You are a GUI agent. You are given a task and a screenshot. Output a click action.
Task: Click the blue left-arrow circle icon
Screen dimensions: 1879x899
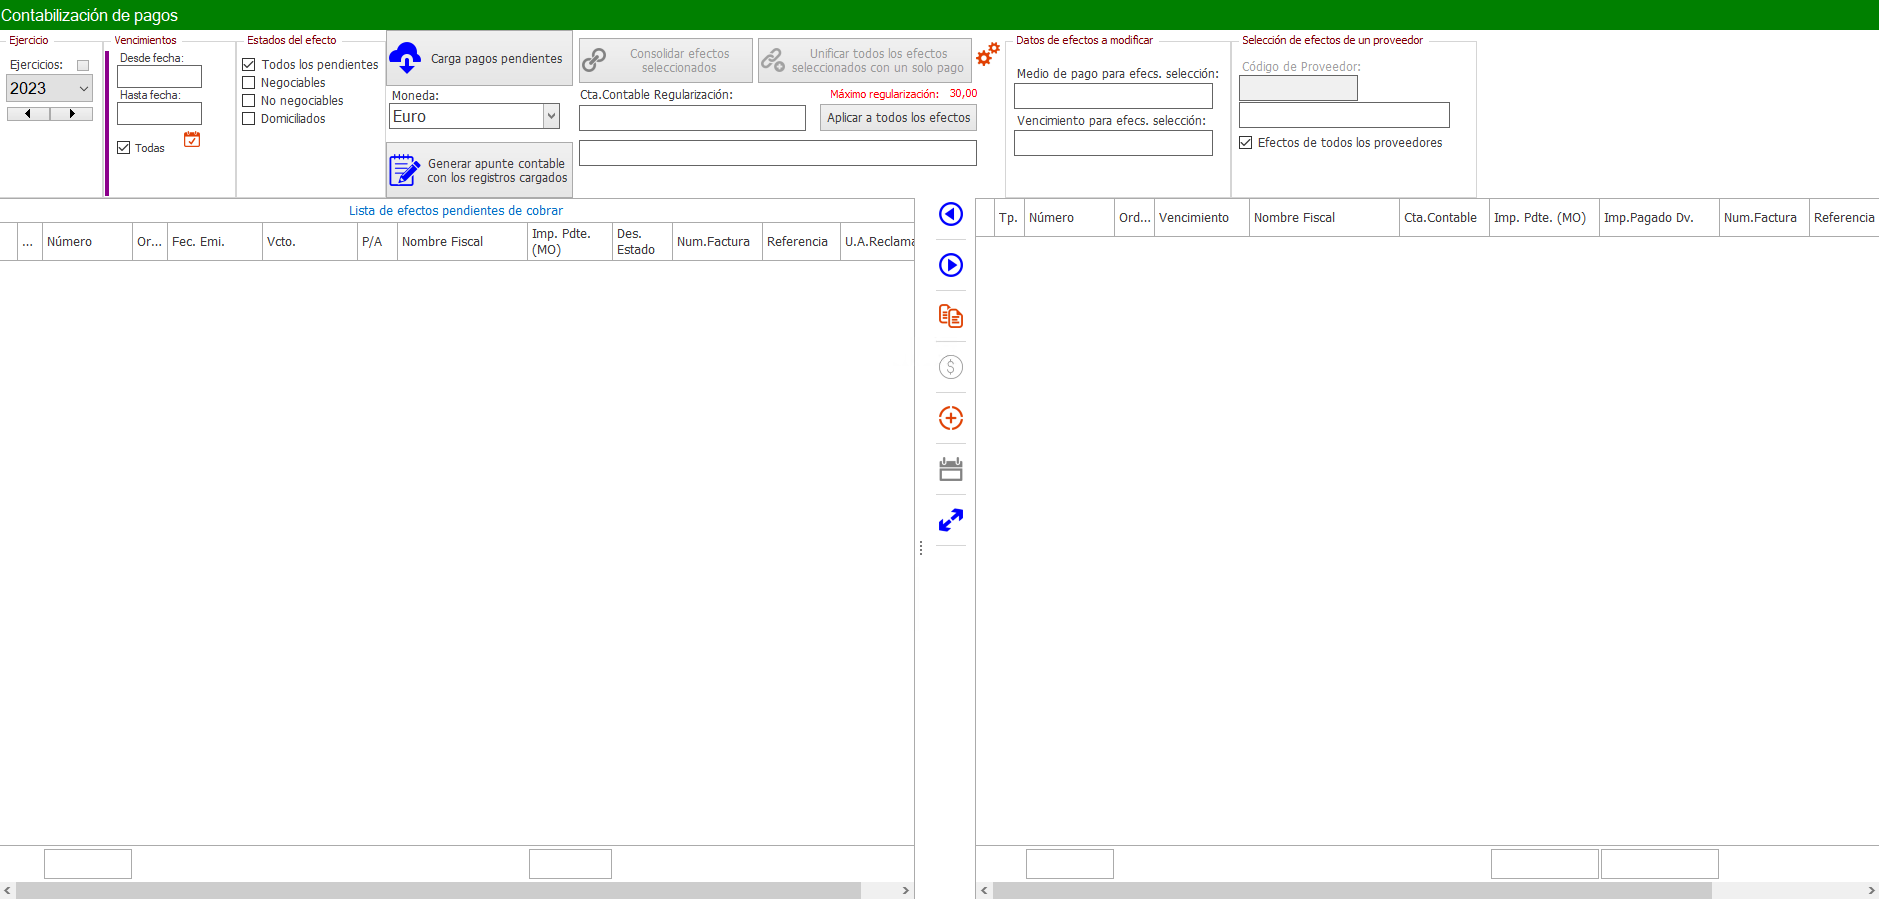950,214
